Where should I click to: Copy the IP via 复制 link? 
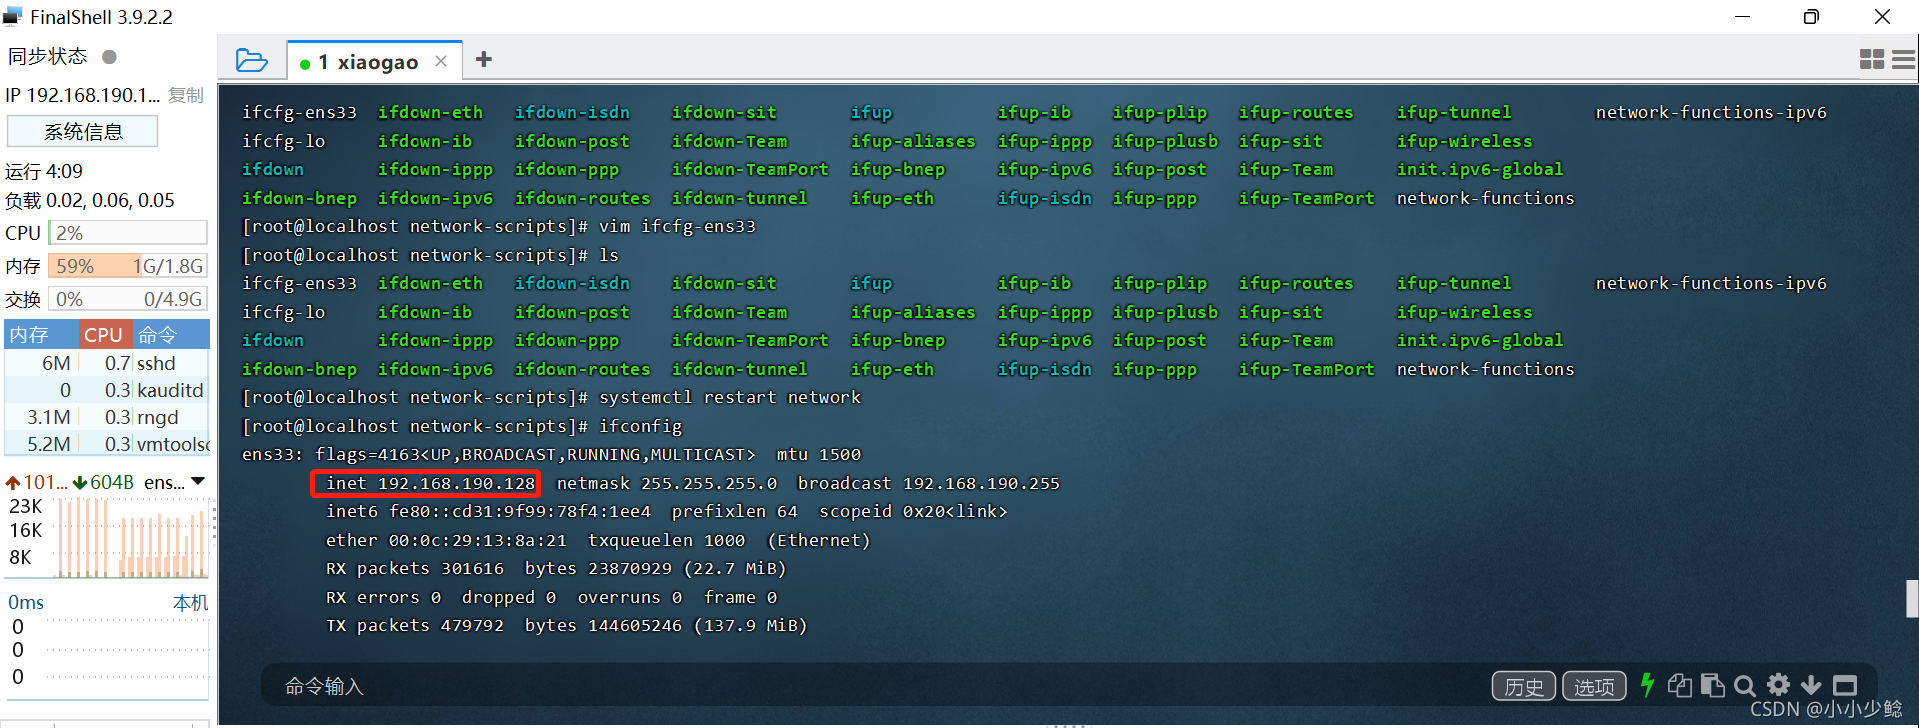point(186,95)
